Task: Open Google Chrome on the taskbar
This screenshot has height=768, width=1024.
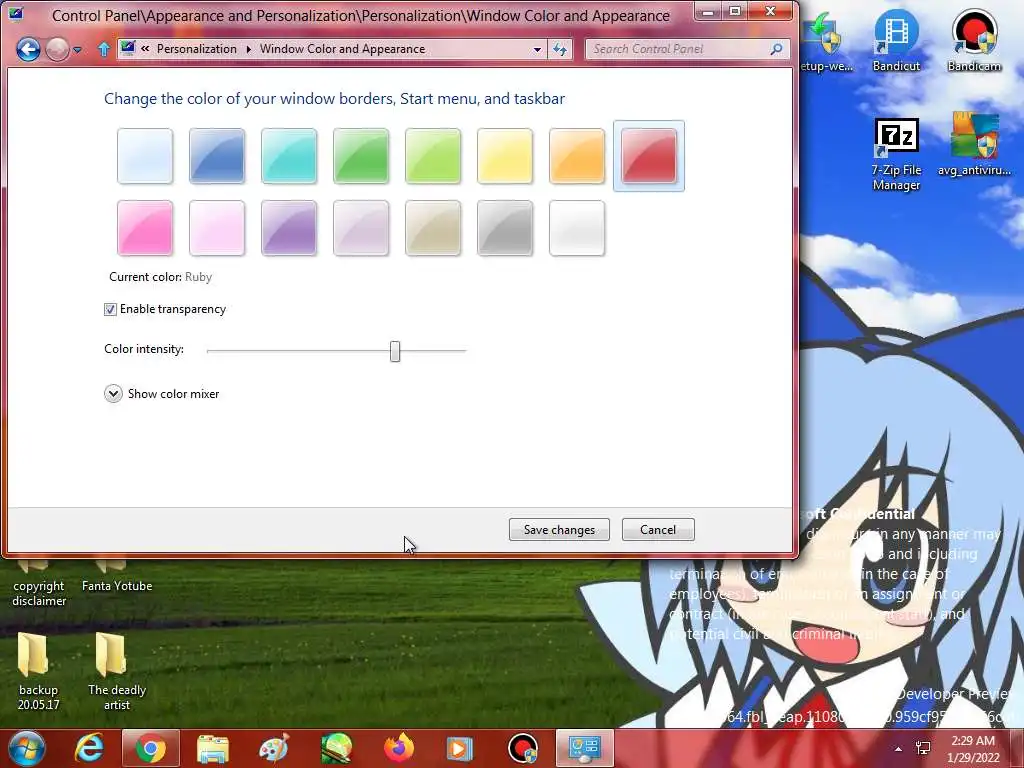Action: [150, 748]
